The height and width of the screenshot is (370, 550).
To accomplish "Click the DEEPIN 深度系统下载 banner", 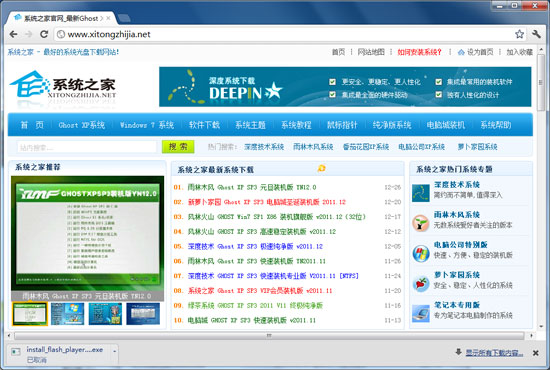I will tap(345, 87).
